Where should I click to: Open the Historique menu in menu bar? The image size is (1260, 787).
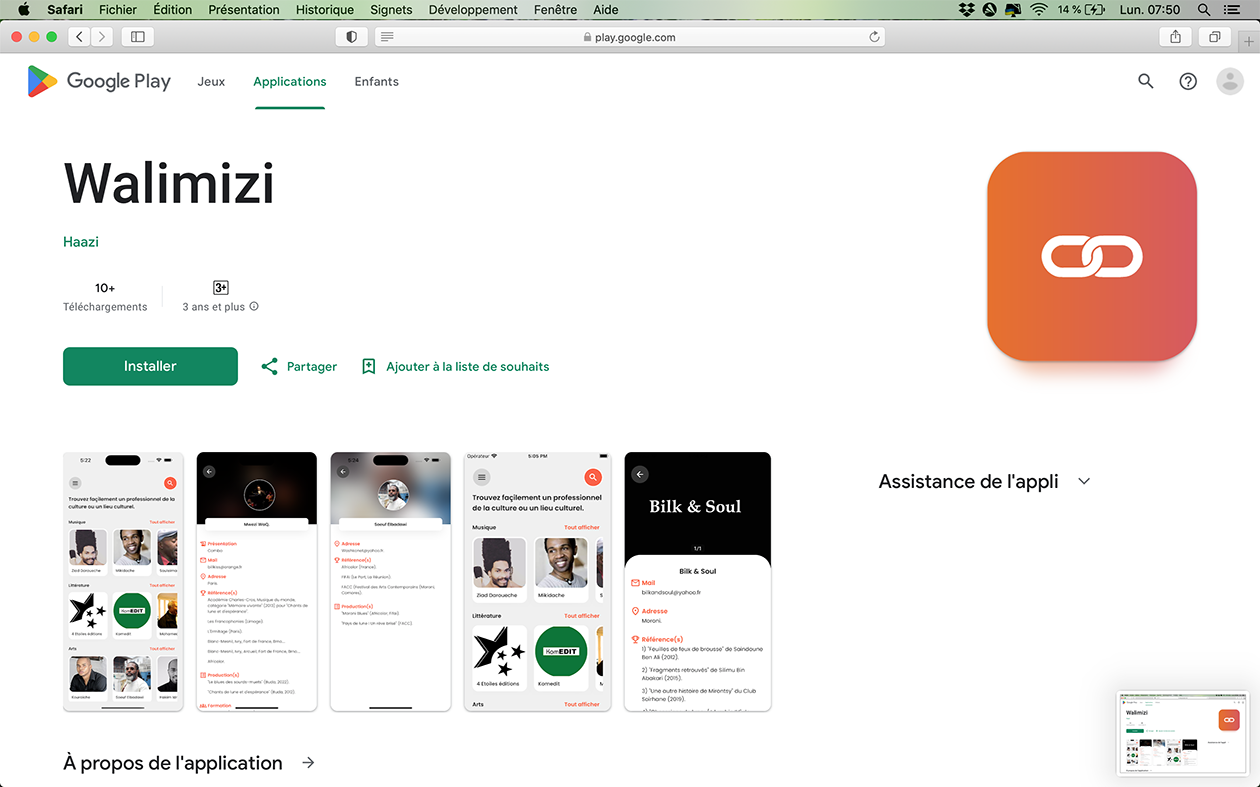[x=325, y=10]
